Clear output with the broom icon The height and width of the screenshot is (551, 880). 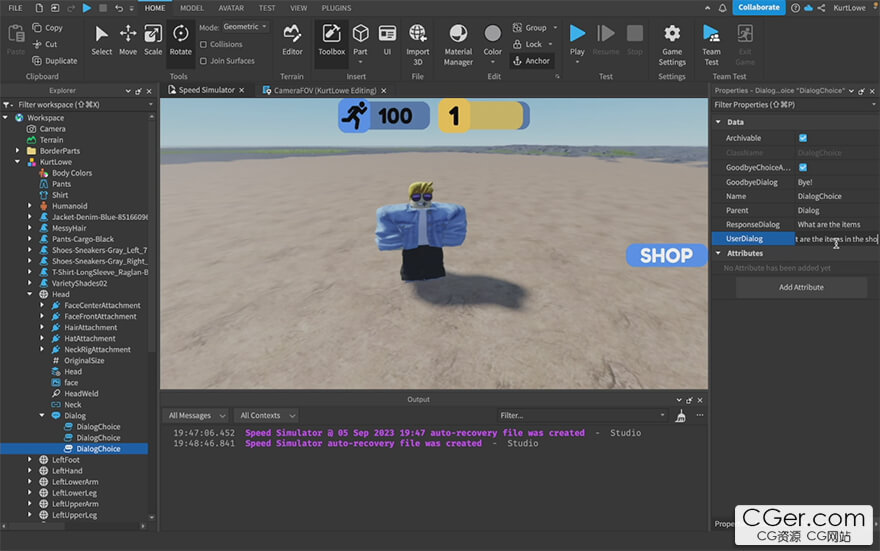pyautogui.click(x=680, y=416)
